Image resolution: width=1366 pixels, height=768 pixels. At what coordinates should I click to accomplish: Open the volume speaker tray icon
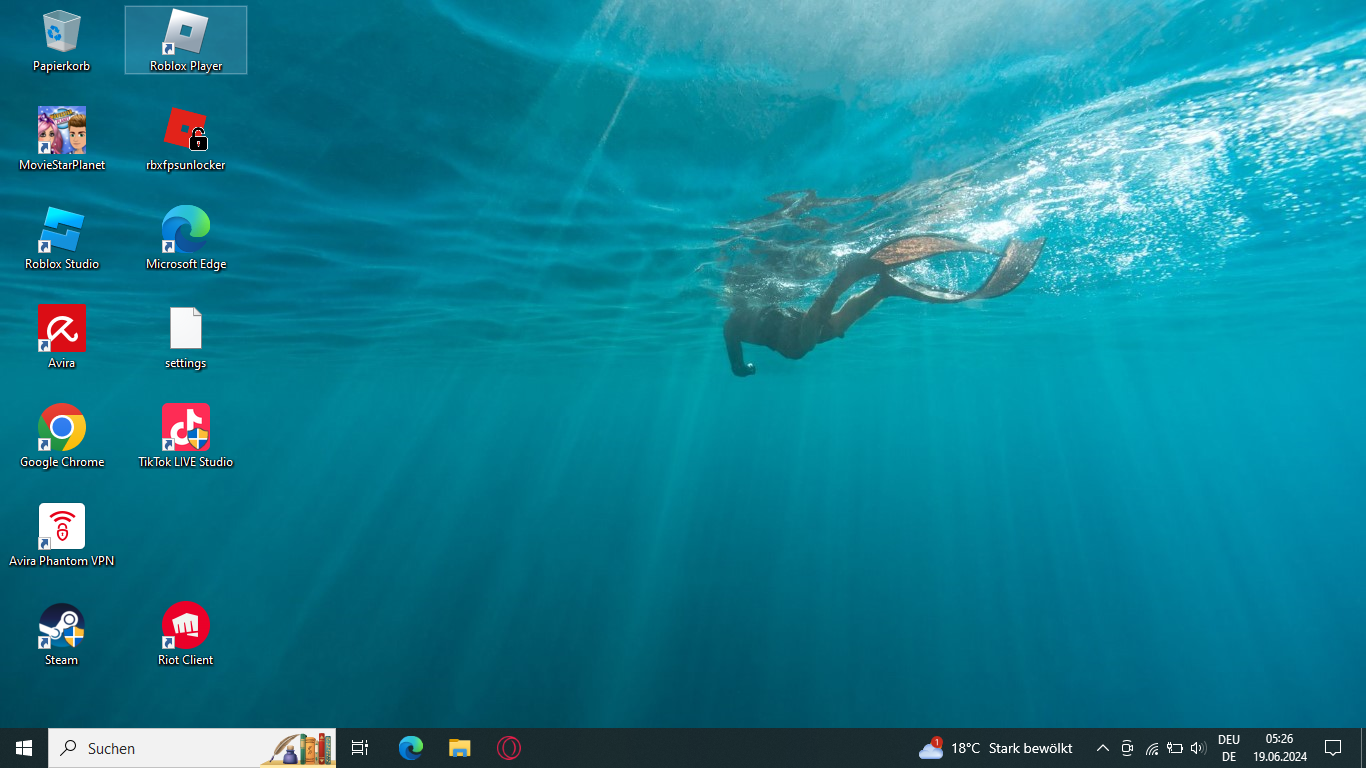pos(1199,748)
